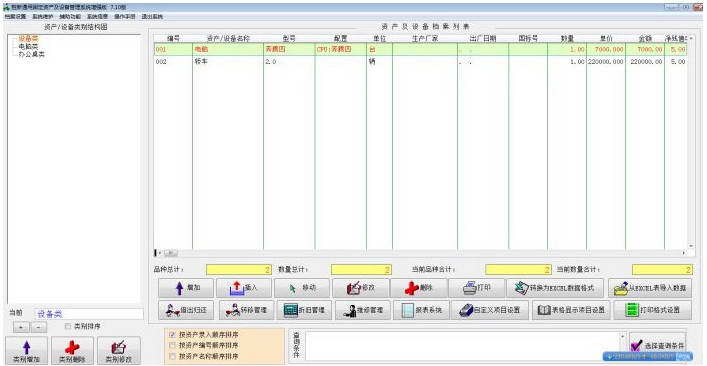
Task: Select 办公桌类 in category tree
Action: pyautogui.click(x=31, y=54)
